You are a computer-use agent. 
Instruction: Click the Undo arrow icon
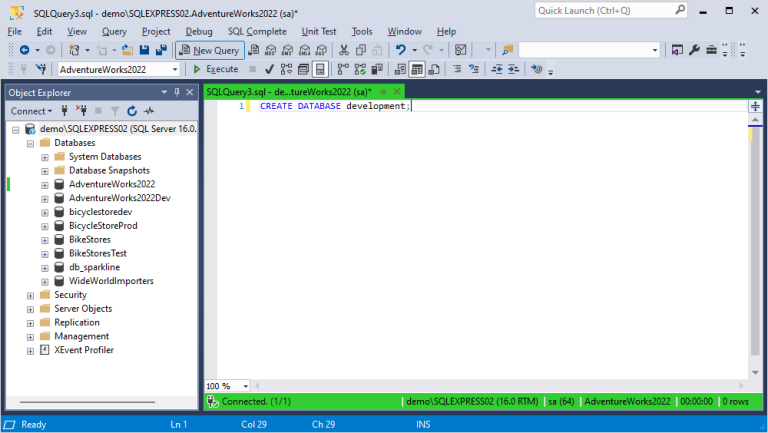click(x=400, y=50)
